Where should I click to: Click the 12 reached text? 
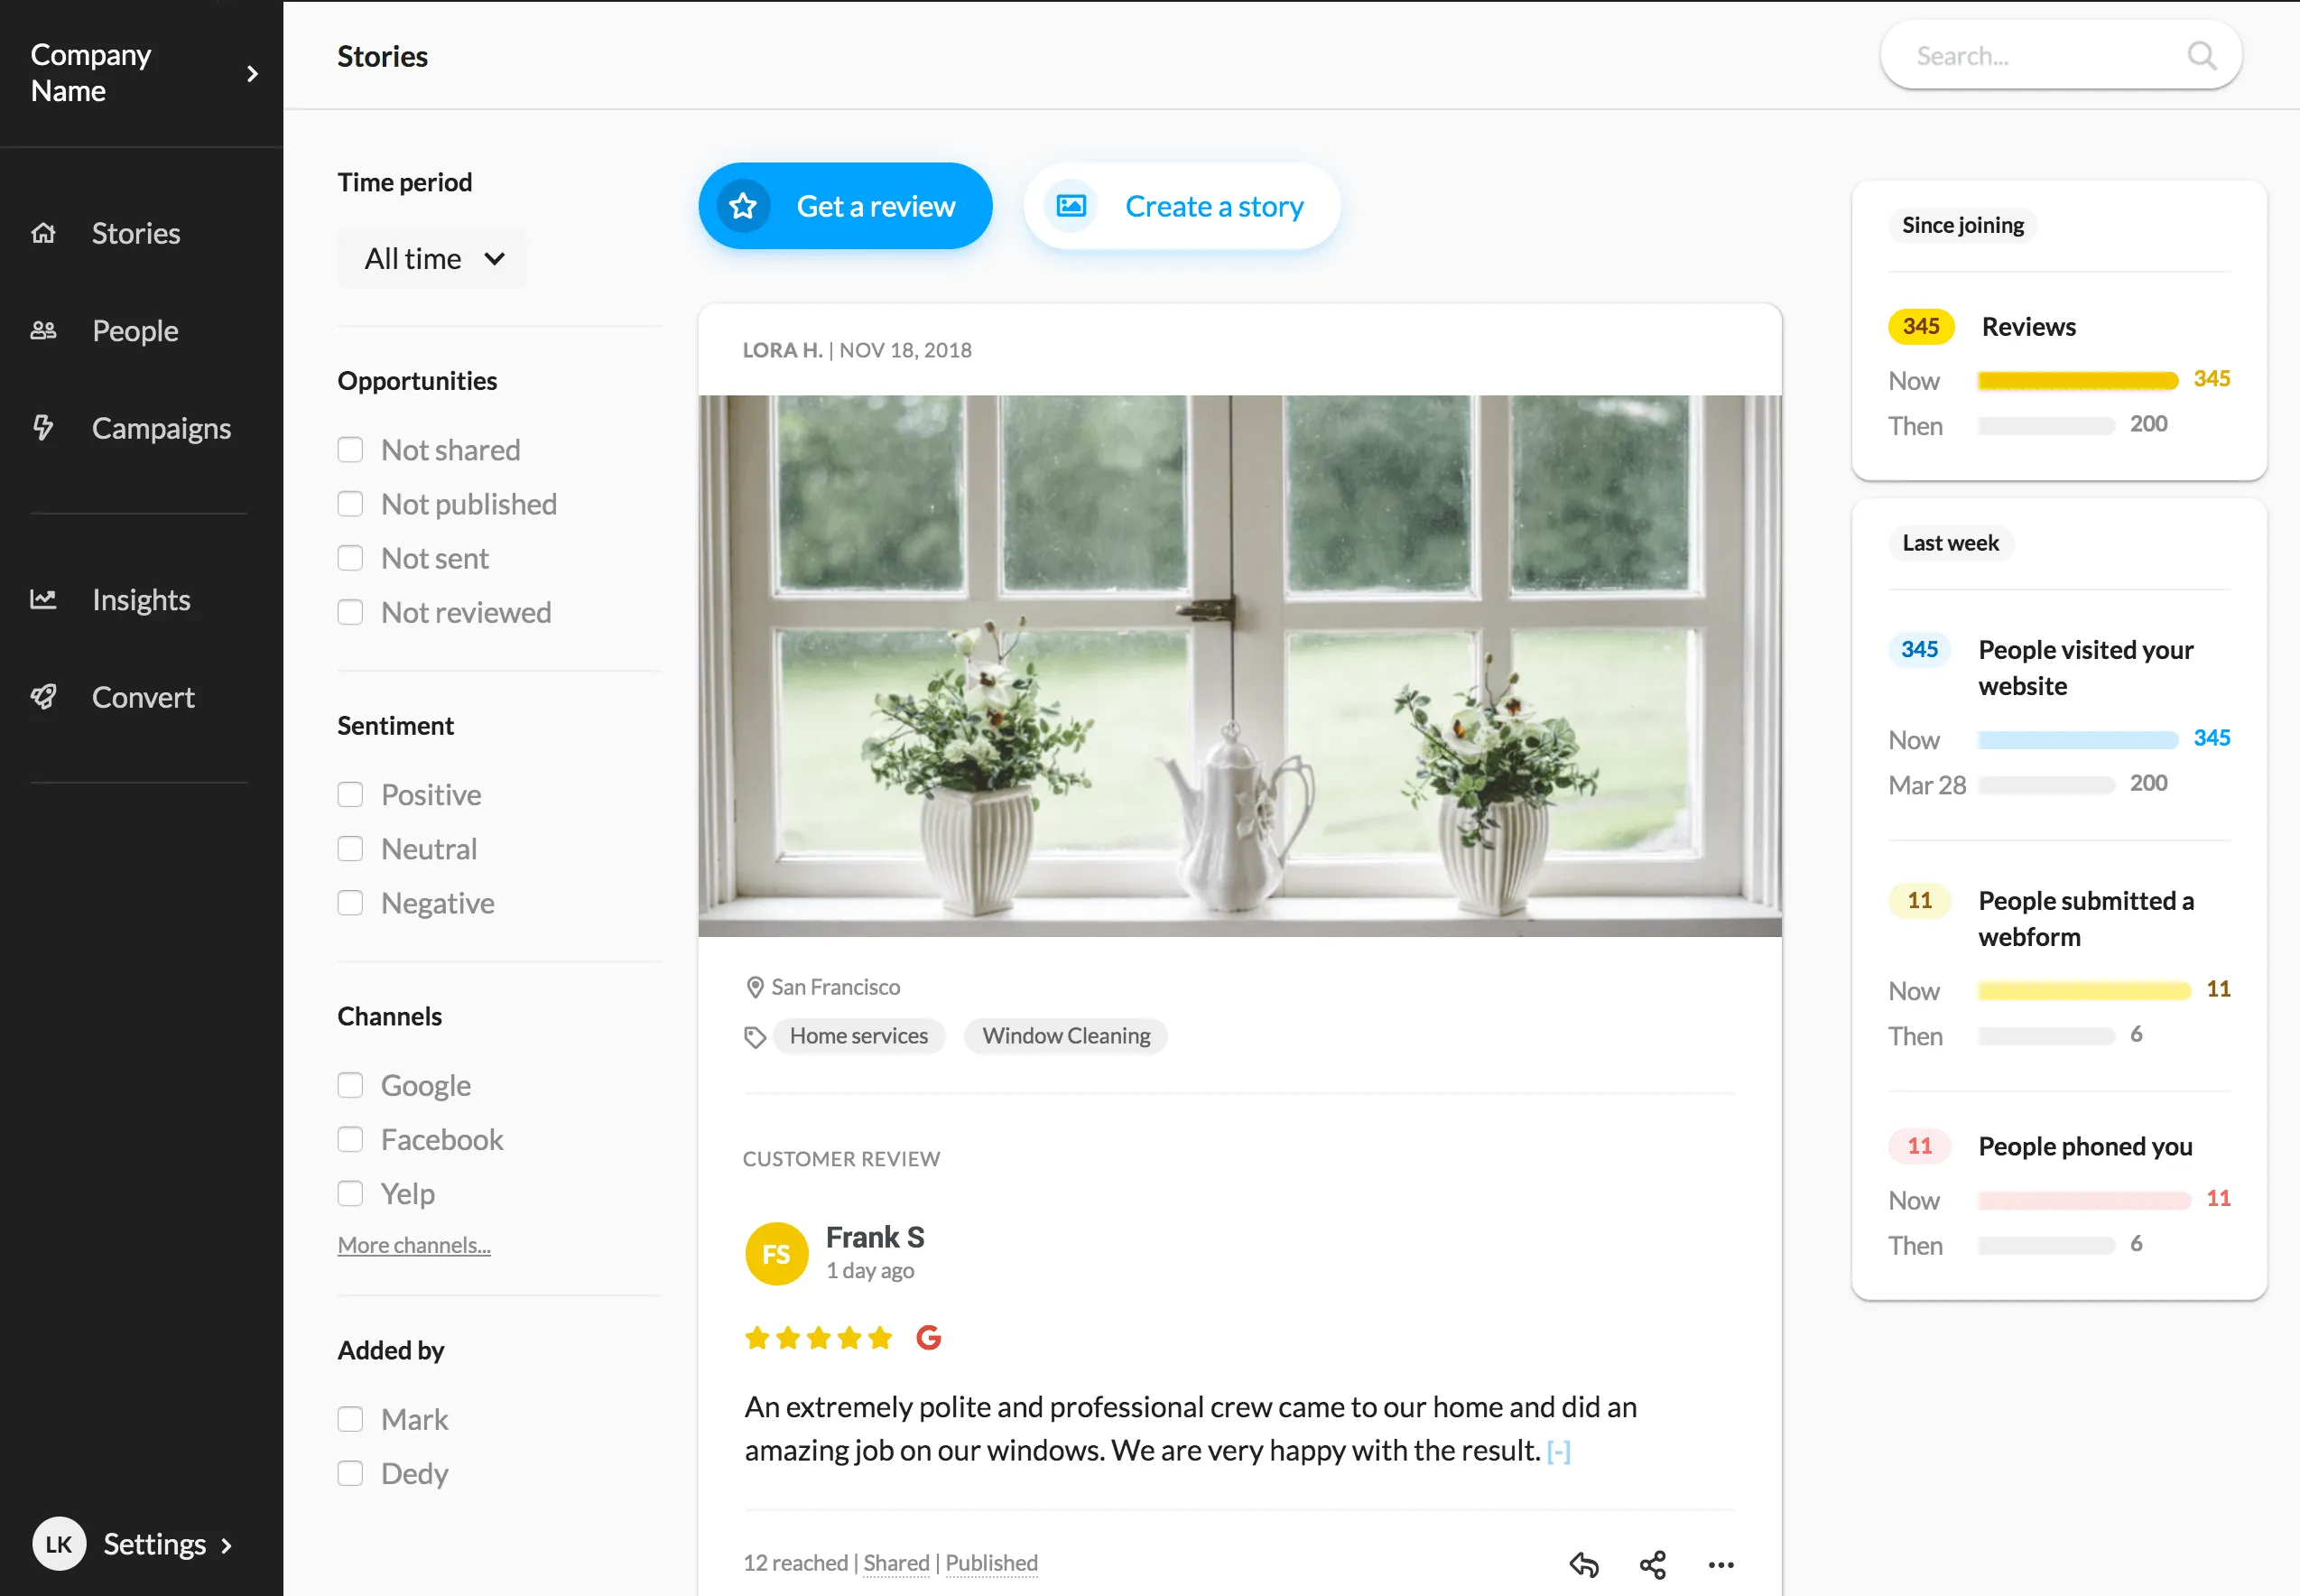[795, 1563]
